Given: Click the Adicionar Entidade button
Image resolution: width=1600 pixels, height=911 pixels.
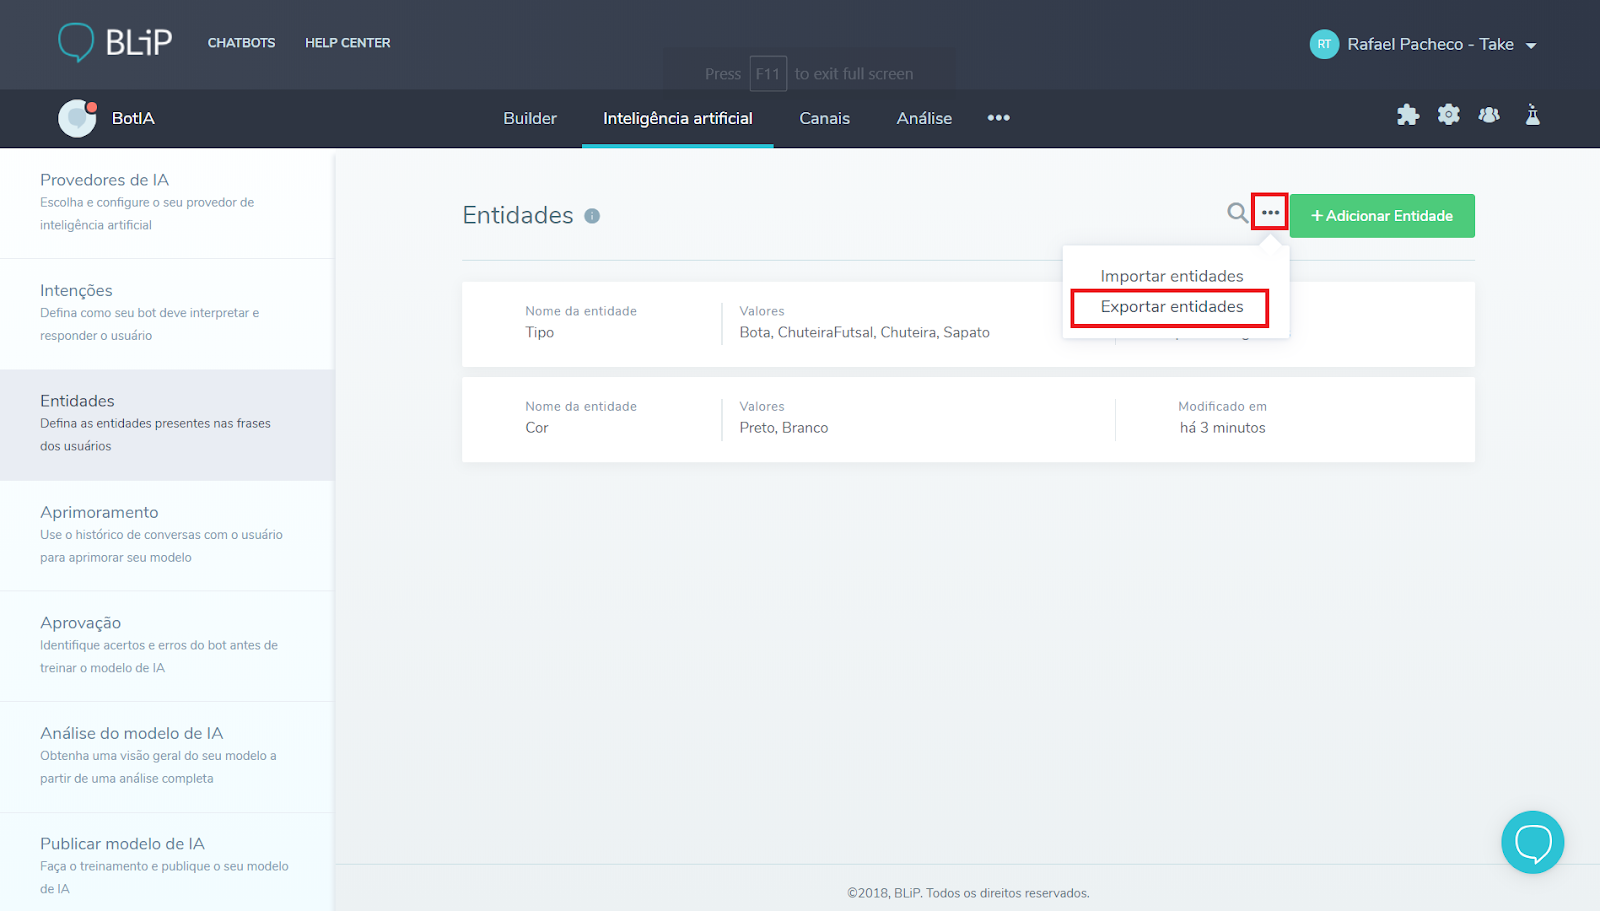Looking at the screenshot, I should pyautogui.click(x=1382, y=216).
